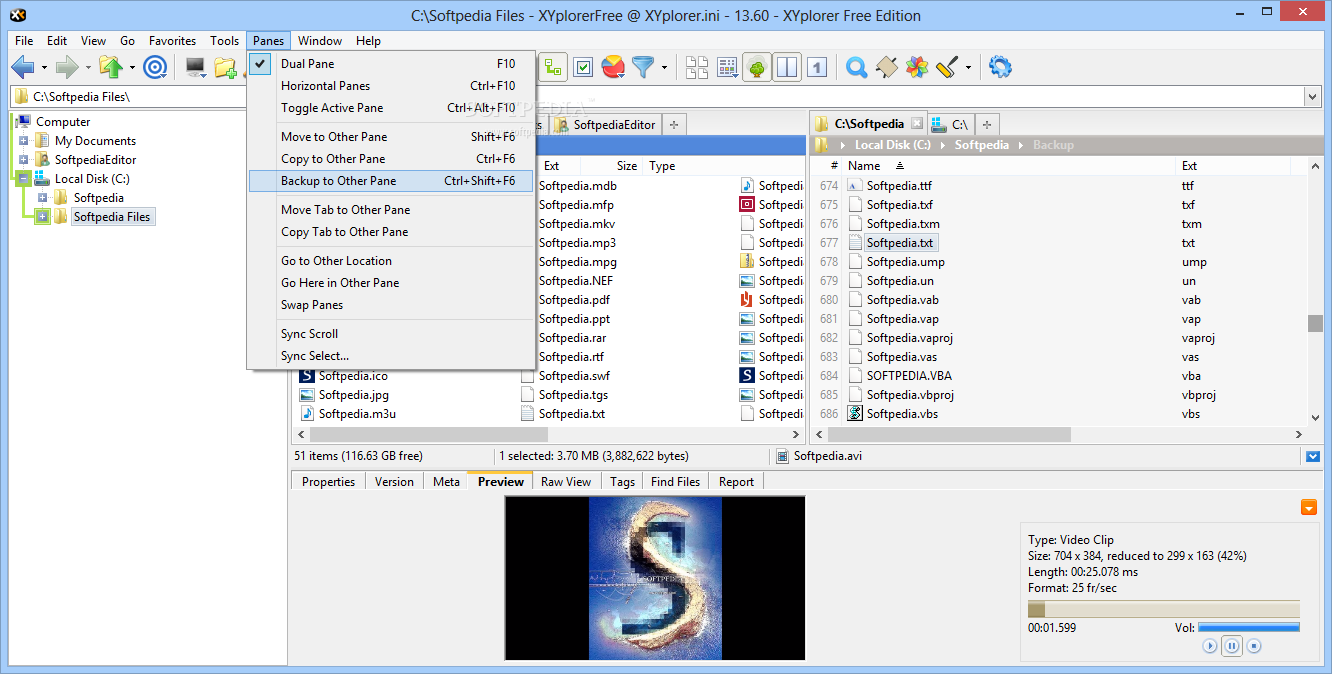
Task: Add new tab after SoftpediaEditor tab
Action: (674, 124)
